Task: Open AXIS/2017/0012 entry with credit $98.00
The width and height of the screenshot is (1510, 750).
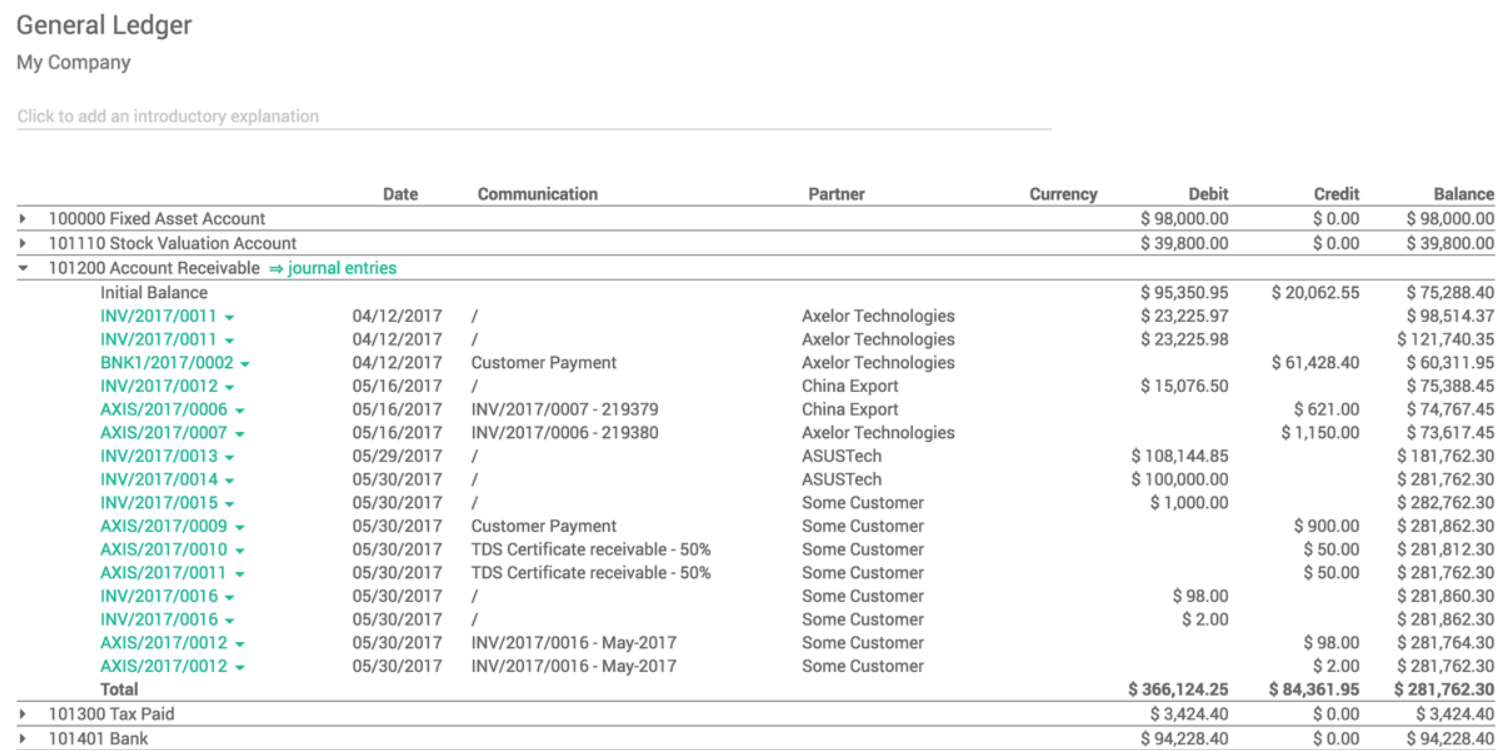Action: tap(164, 643)
